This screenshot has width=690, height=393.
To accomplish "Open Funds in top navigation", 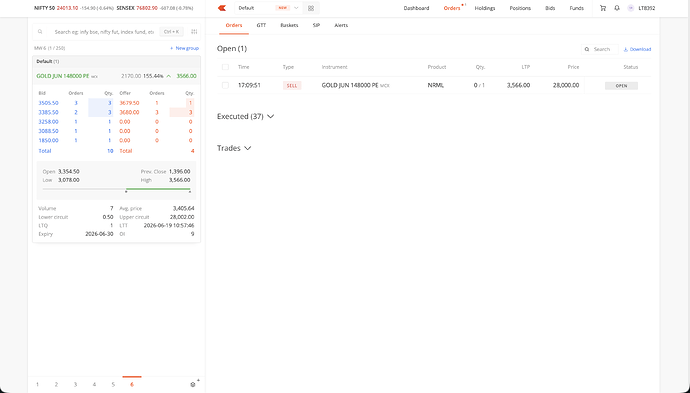I will [x=576, y=8].
